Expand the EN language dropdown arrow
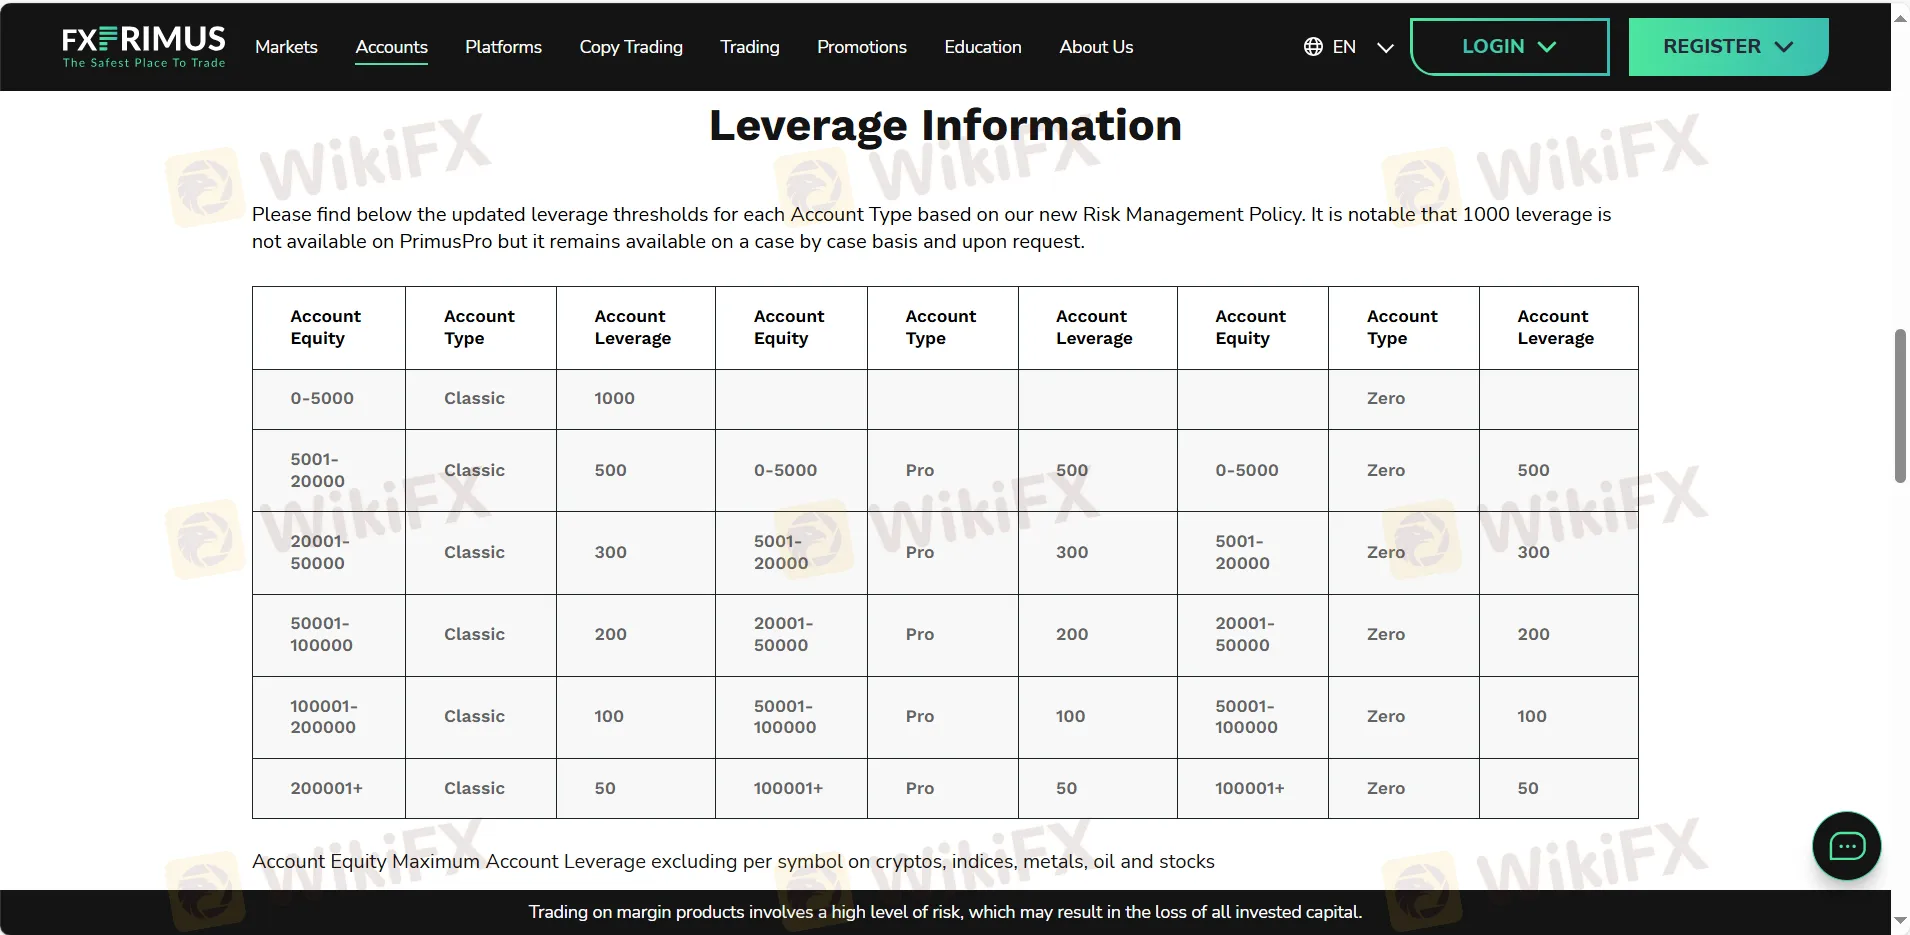Viewport: 1910px width, 935px height. [1385, 47]
